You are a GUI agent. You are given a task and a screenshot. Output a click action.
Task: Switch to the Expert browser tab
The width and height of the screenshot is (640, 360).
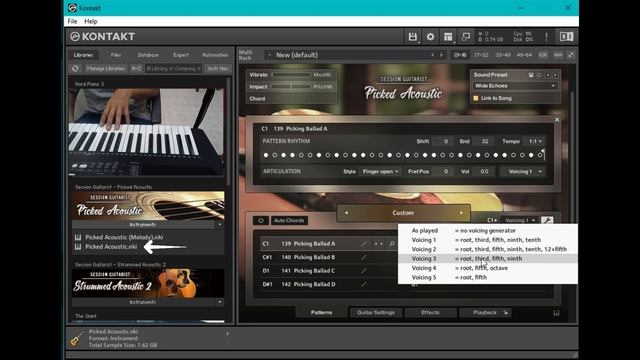[181, 55]
